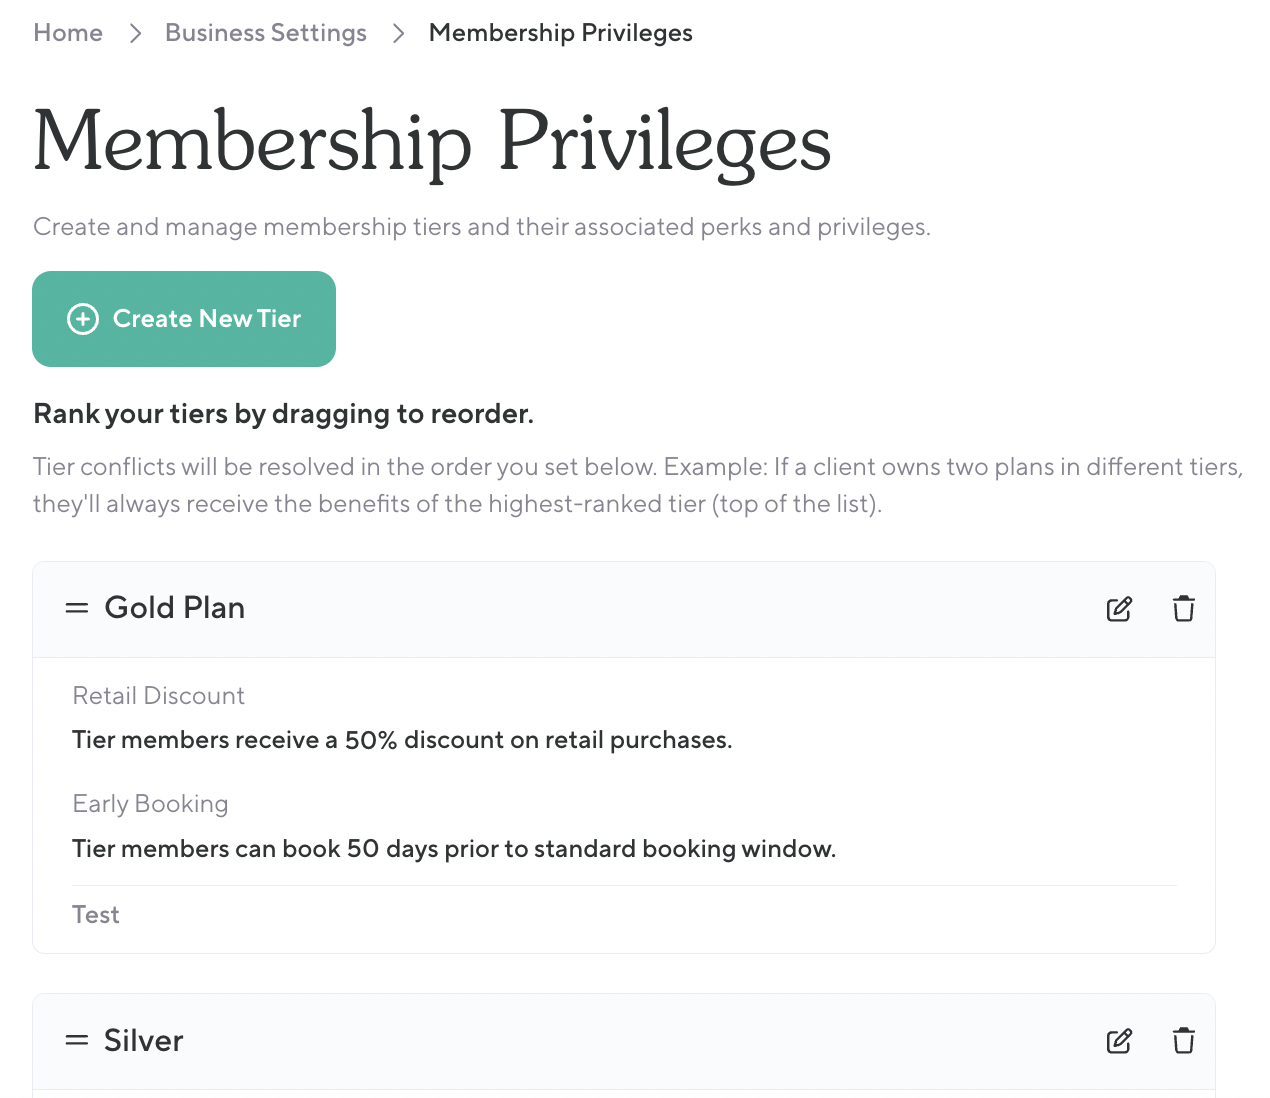
Task: Click the Membership Privileges page heading
Action: point(432,143)
